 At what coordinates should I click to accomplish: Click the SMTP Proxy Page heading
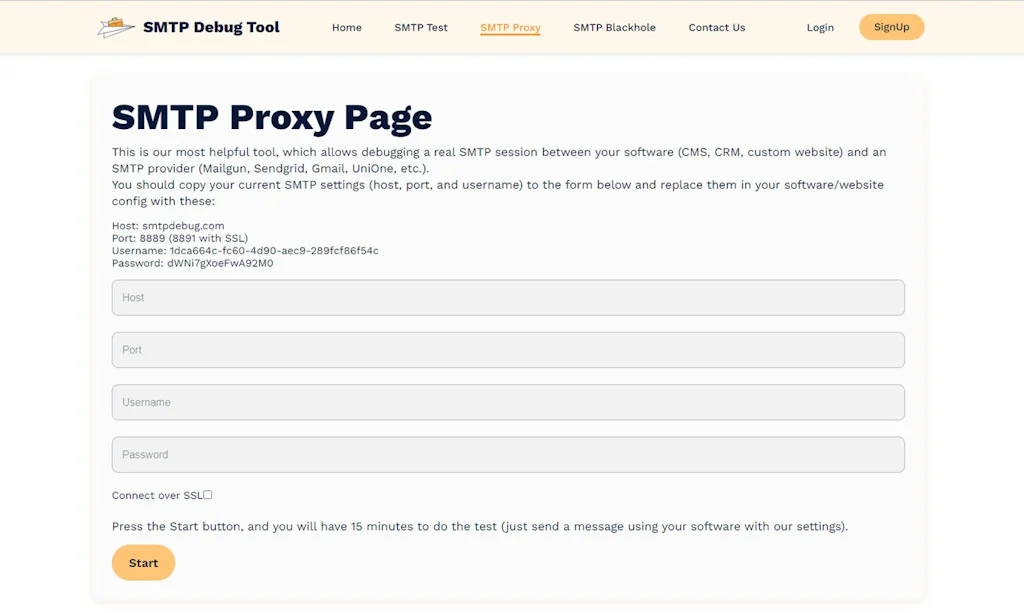[x=271, y=117]
